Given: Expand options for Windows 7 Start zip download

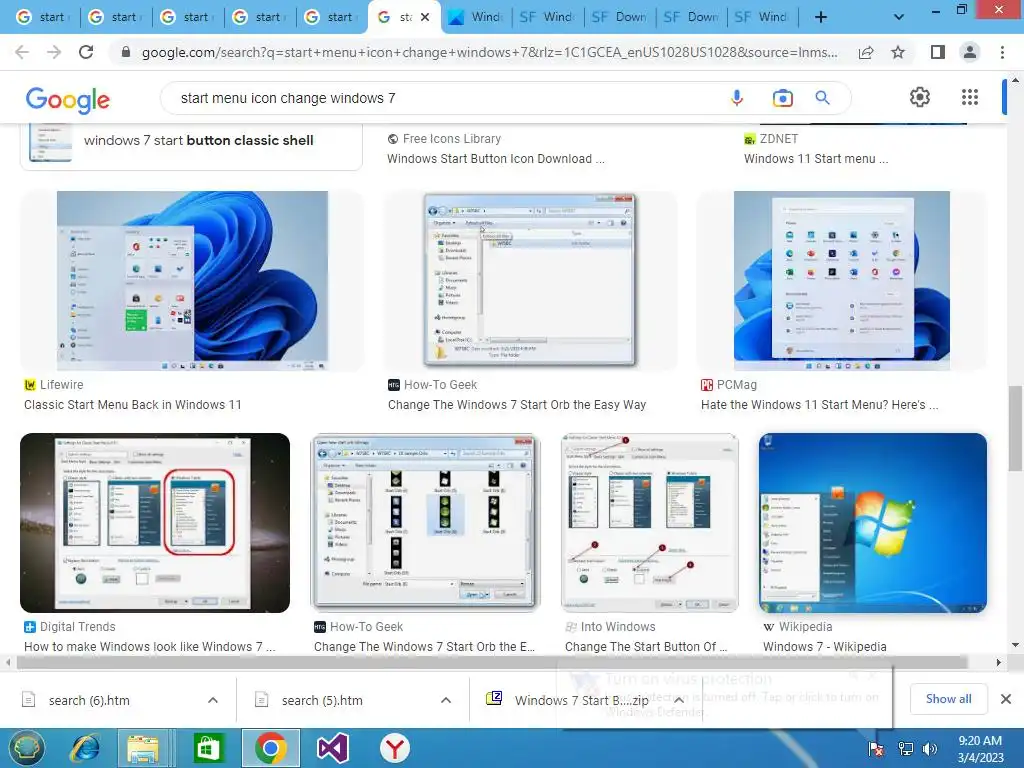Looking at the screenshot, I should point(679,700).
